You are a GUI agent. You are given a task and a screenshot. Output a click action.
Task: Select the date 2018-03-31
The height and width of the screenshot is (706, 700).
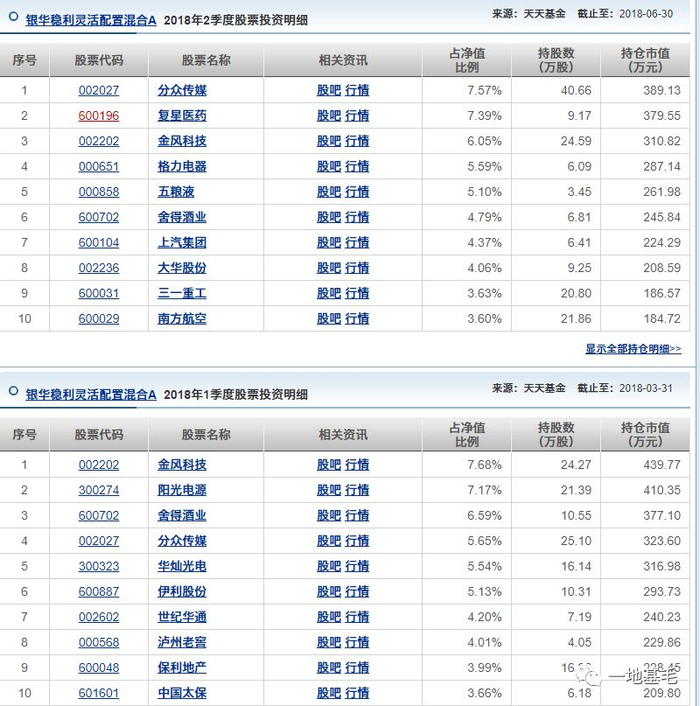[x=646, y=388]
